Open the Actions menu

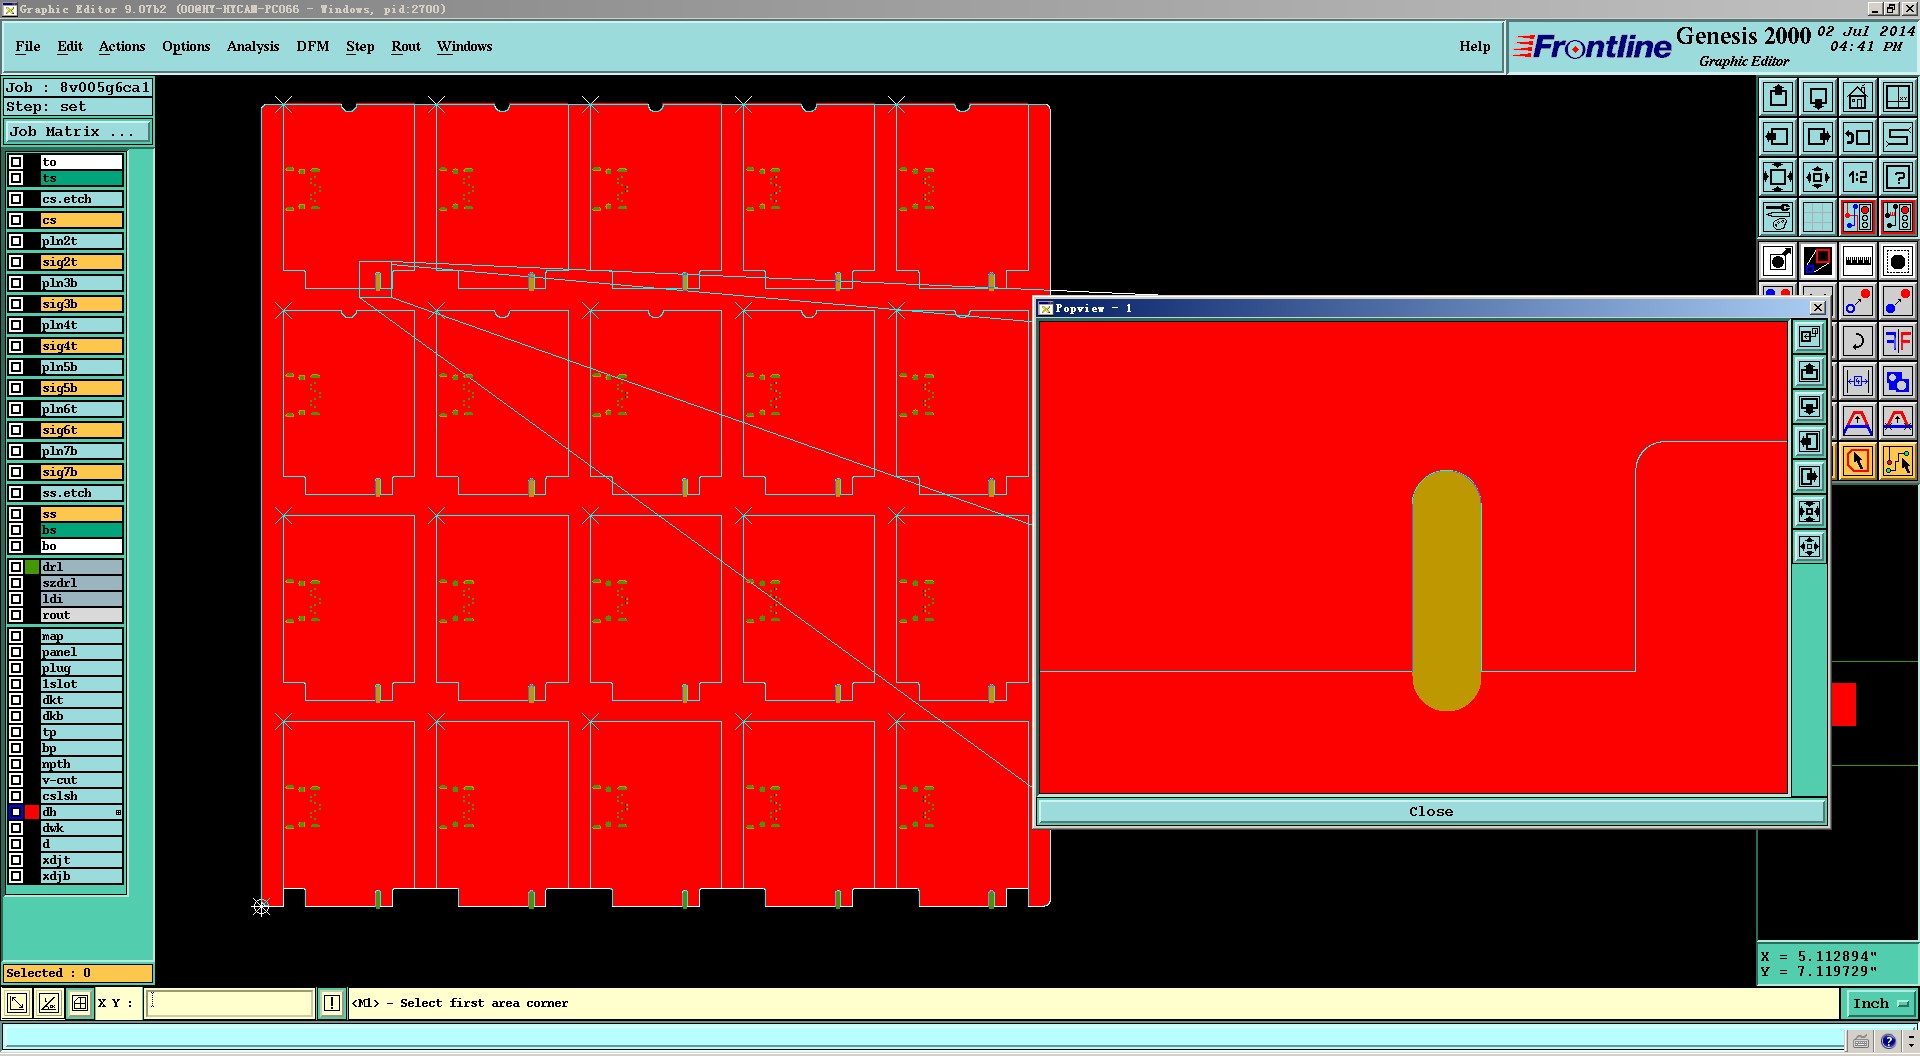point(122,46)
